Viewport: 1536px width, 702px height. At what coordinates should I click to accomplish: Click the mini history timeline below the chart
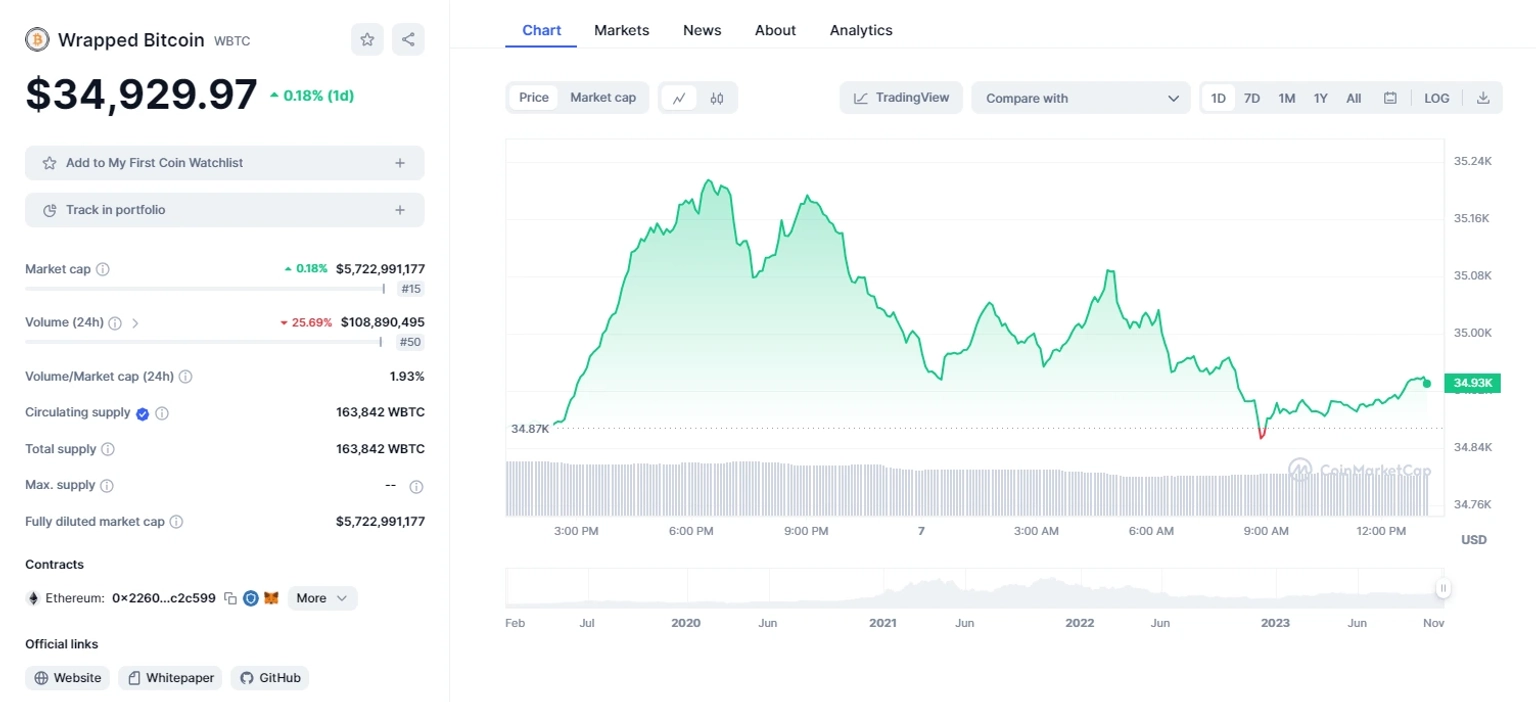coord(975,588)
